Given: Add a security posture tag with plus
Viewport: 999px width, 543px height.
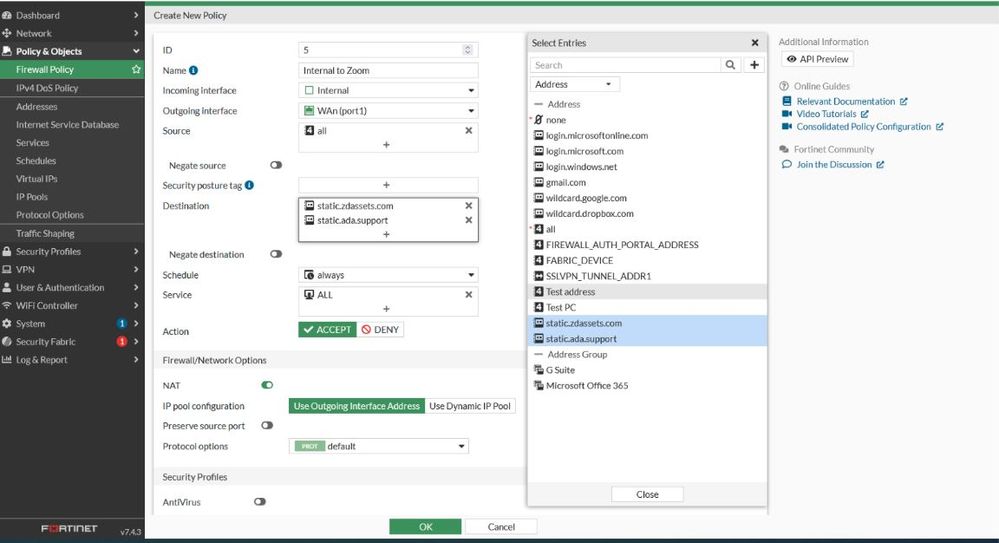Looking at the screenshot, I should (386, 185).
